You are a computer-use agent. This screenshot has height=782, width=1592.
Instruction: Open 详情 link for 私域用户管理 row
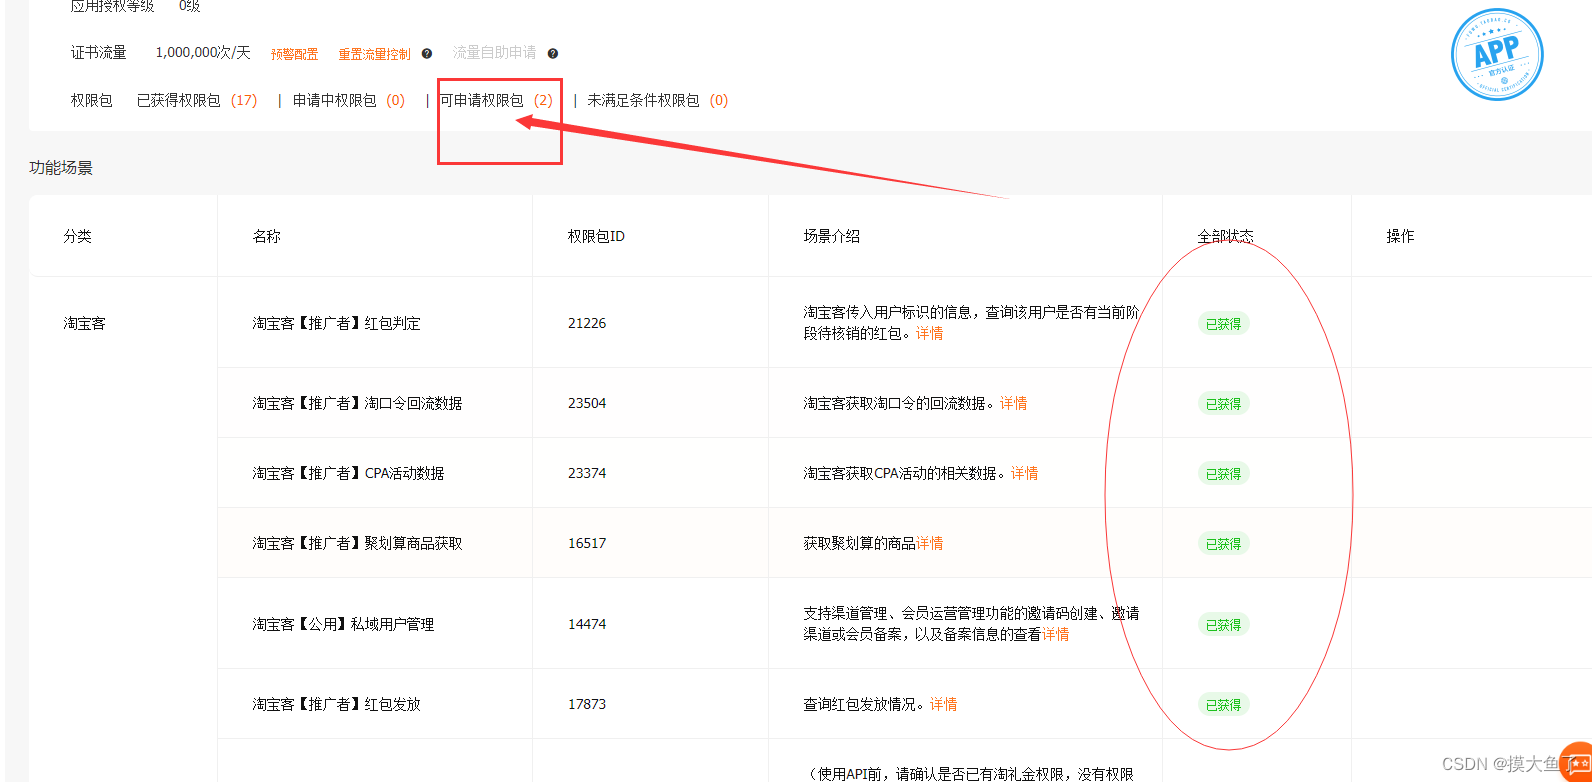point(1055,634)
